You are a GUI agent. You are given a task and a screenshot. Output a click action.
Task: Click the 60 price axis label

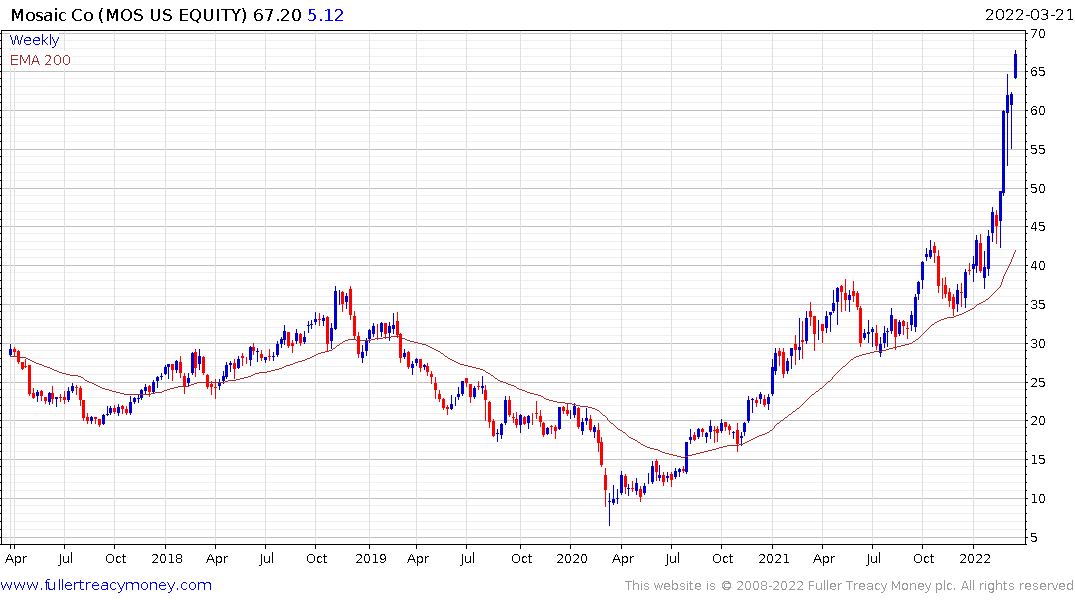(x=1038, y=110)
